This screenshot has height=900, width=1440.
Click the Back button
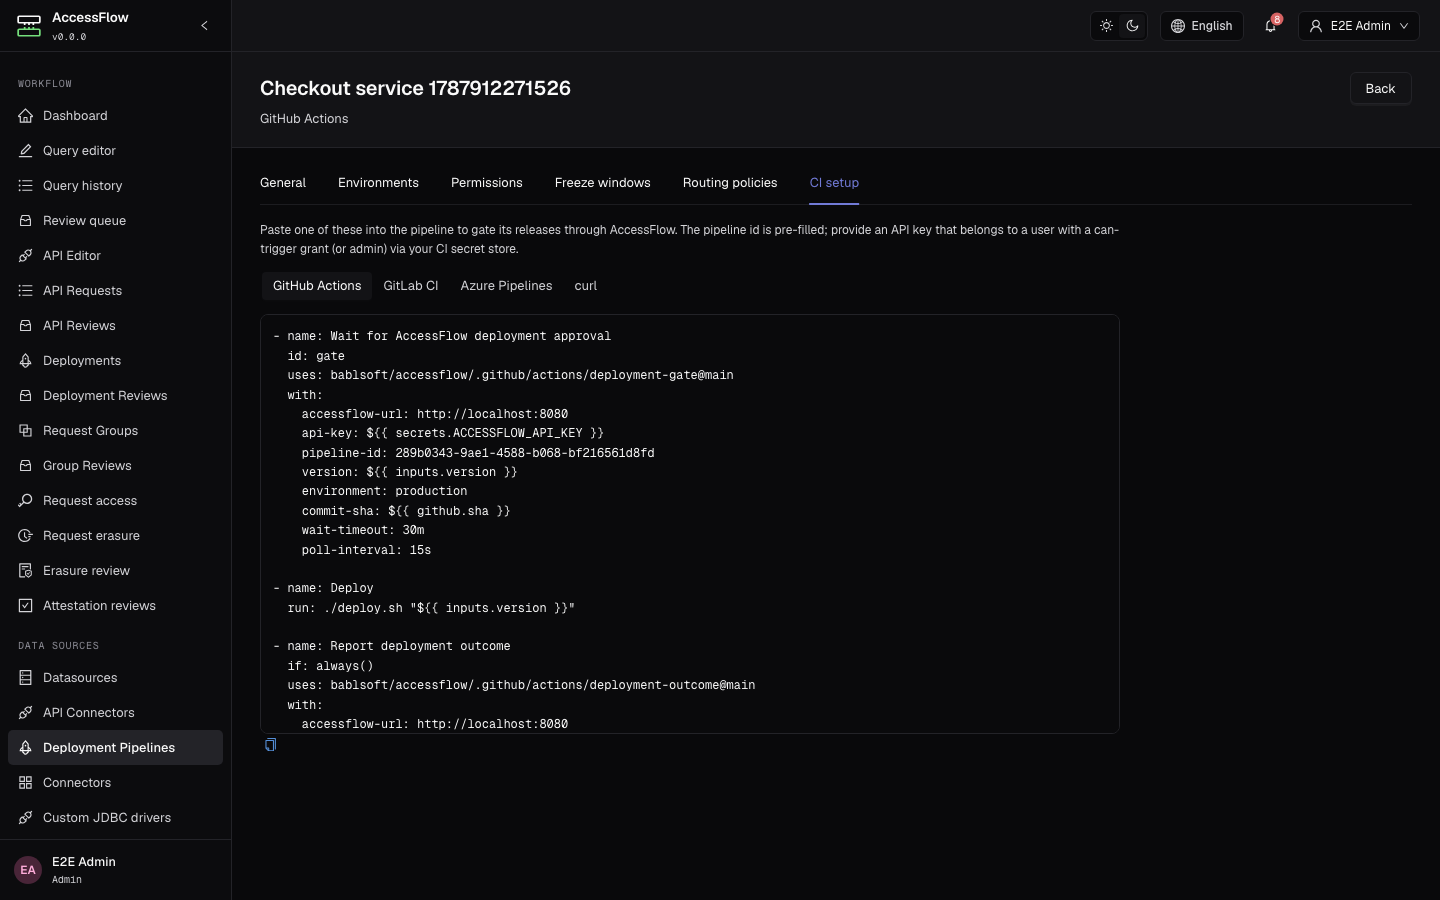(x=1380, y=88)
